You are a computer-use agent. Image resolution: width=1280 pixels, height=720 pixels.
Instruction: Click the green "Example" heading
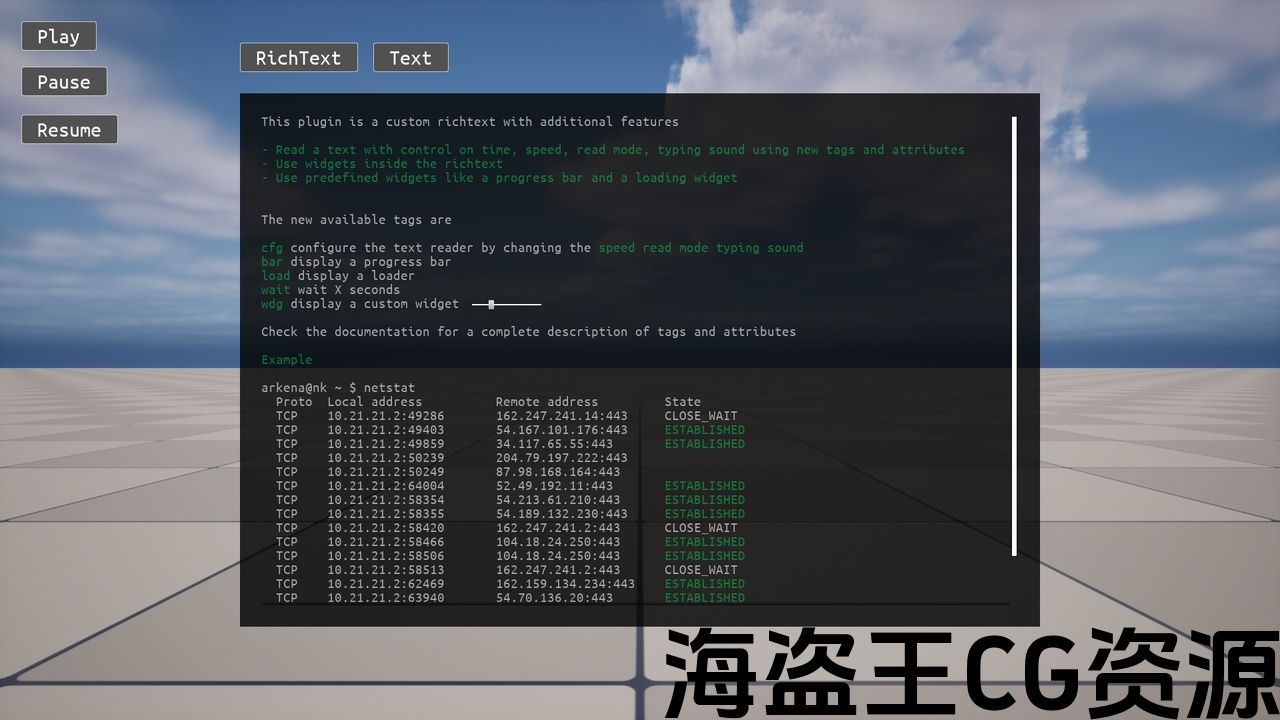coord(286,360)
